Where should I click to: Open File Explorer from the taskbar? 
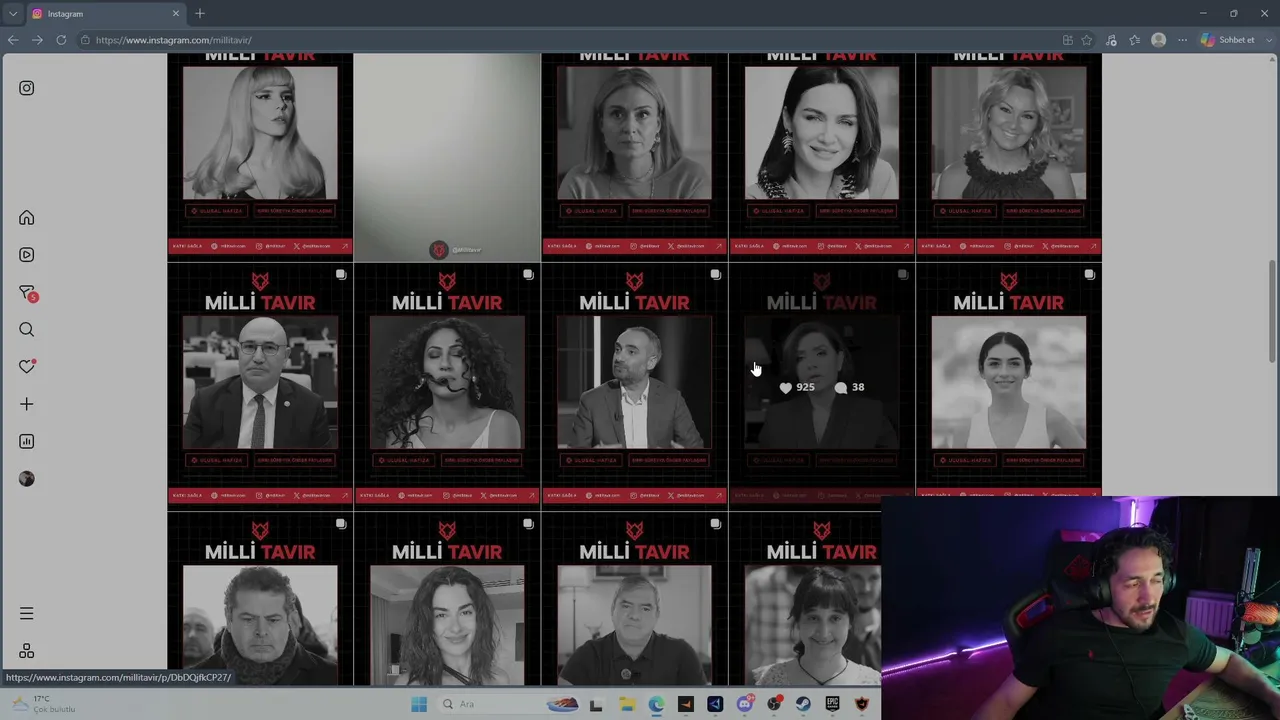pyautogui.click(x=627, y=704)
